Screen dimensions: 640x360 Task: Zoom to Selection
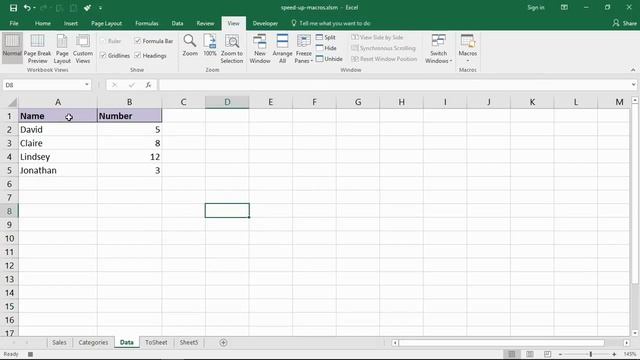[x=232, y=48]
